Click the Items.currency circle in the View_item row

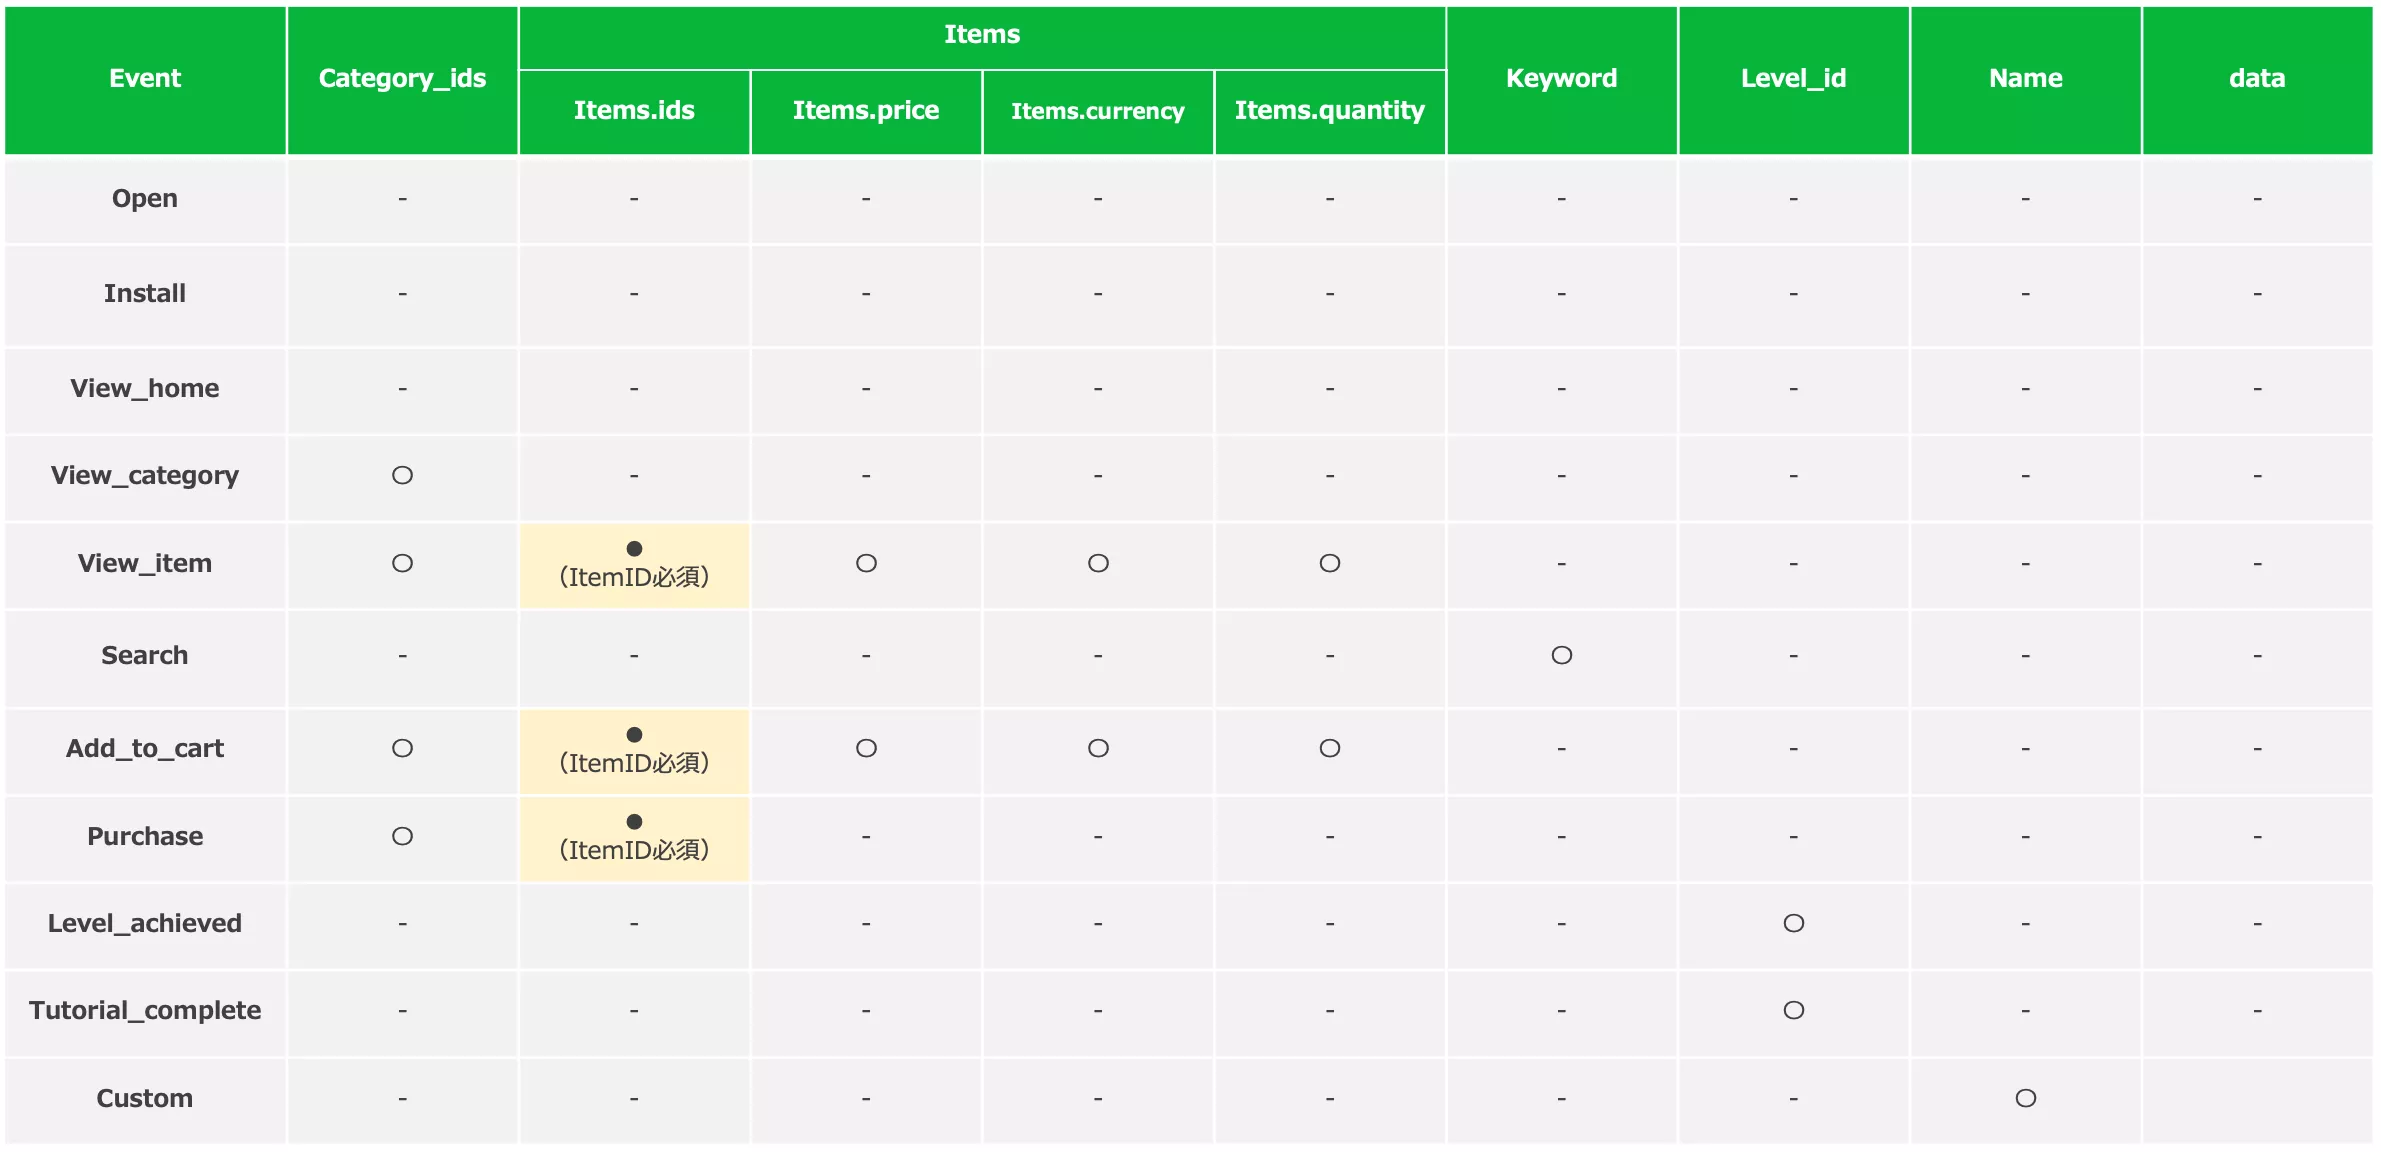click(x=1098, y=563)
